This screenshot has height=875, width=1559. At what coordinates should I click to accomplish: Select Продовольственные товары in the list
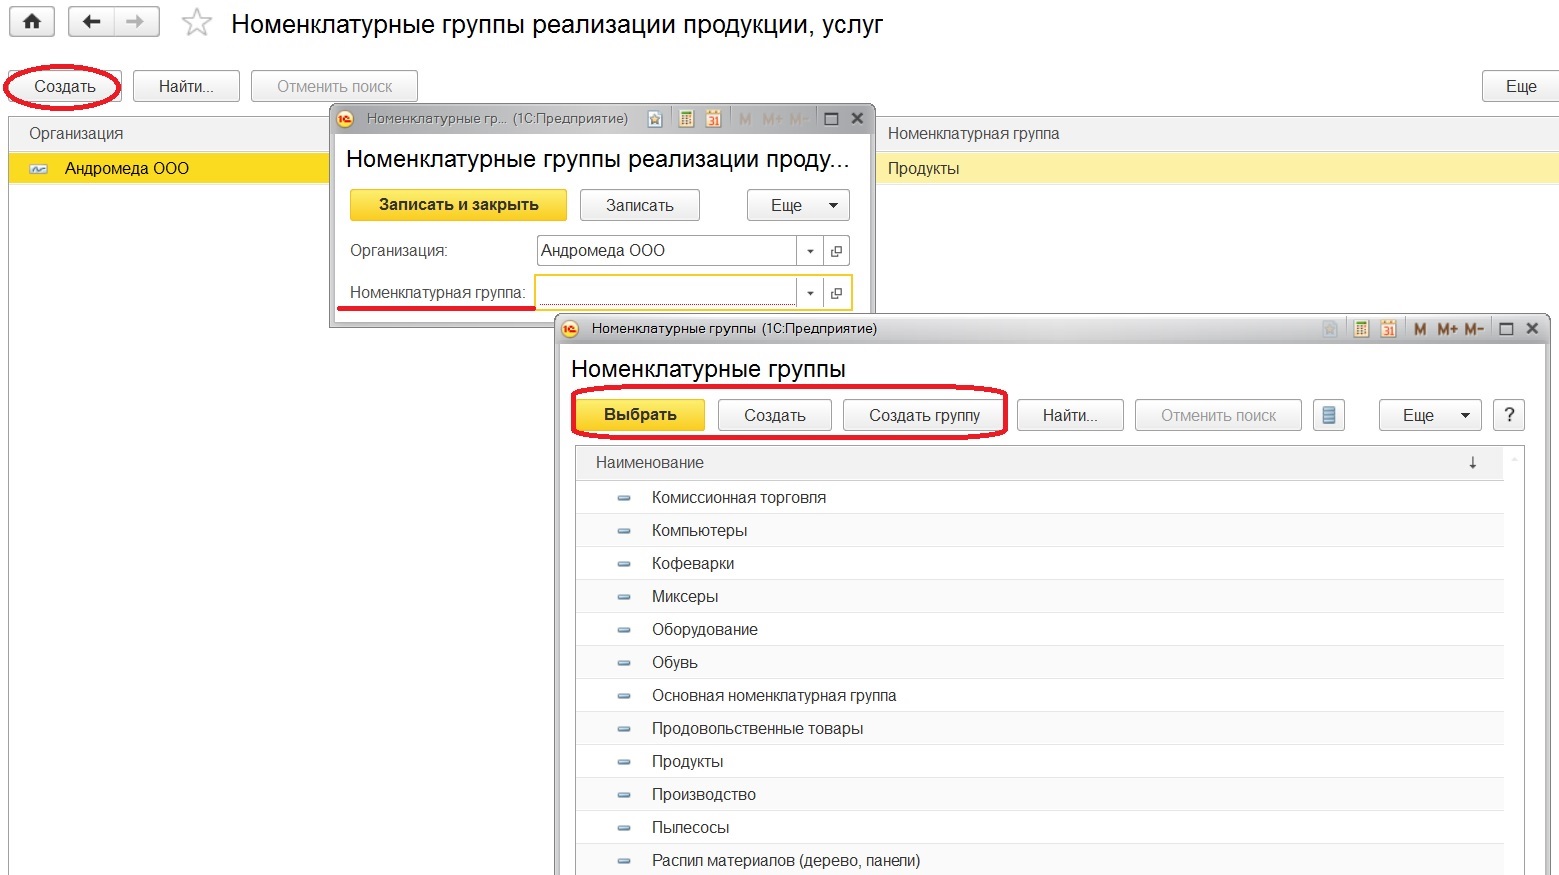coord(1040,728)
